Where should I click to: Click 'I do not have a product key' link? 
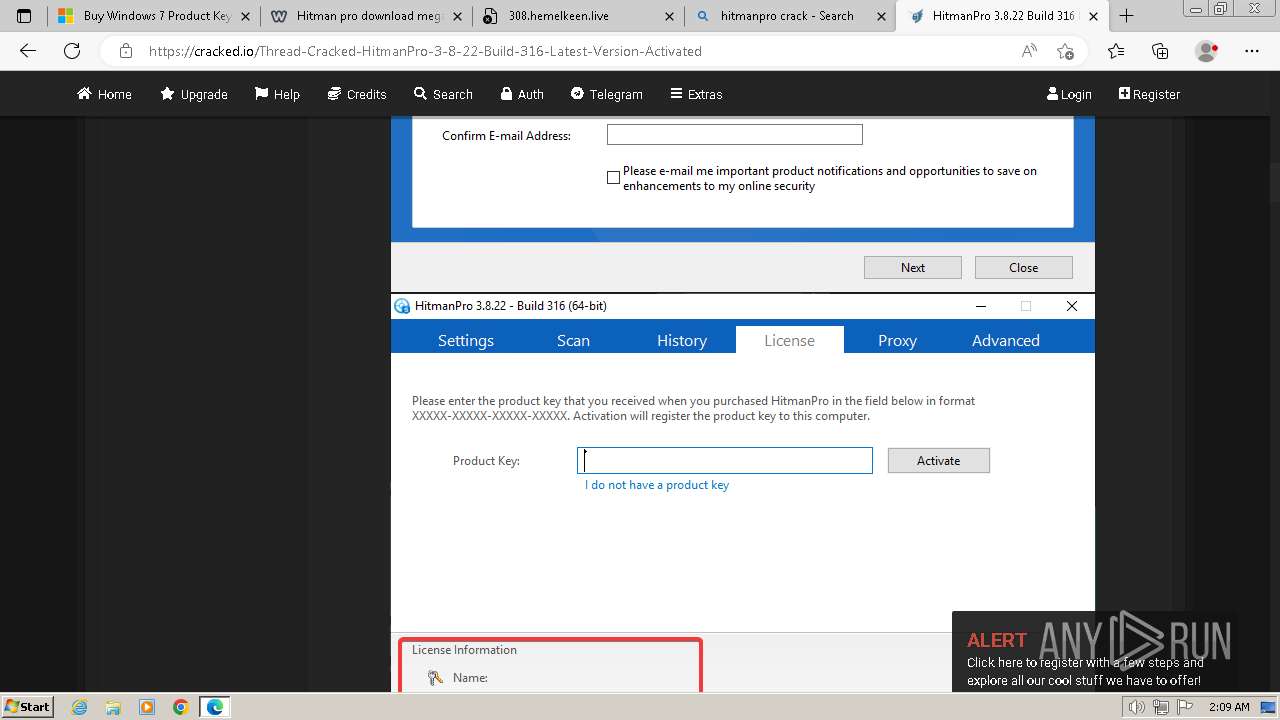657,485
